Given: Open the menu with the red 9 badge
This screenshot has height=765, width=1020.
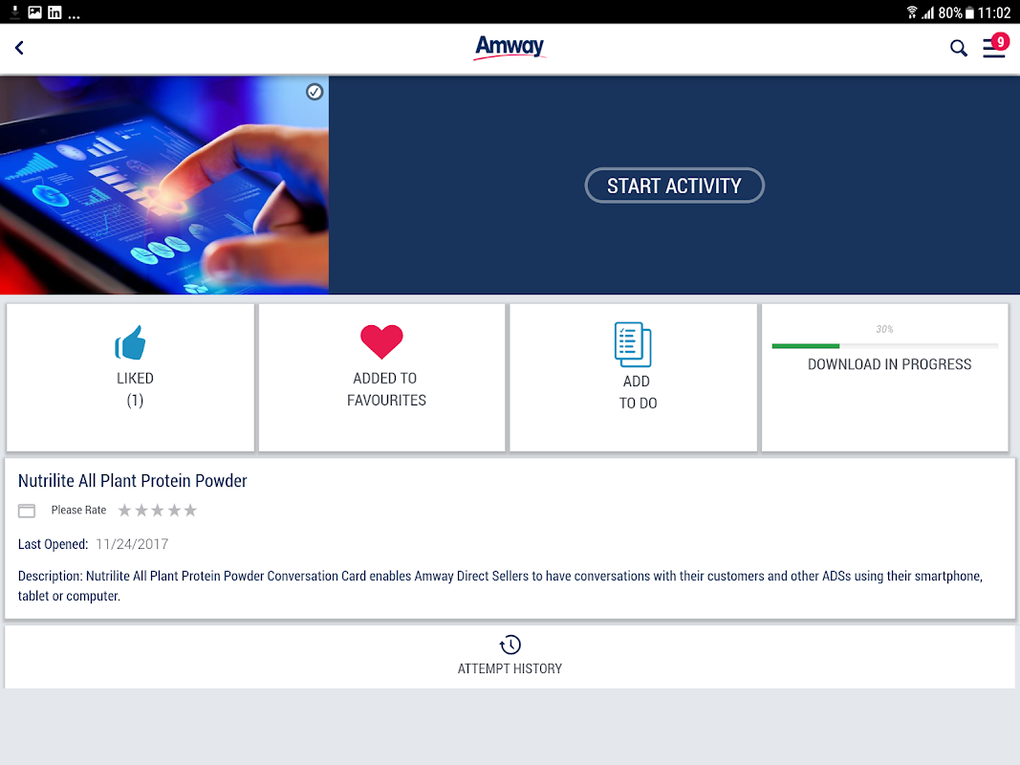Looking at the screenshot, I should 993,47.
